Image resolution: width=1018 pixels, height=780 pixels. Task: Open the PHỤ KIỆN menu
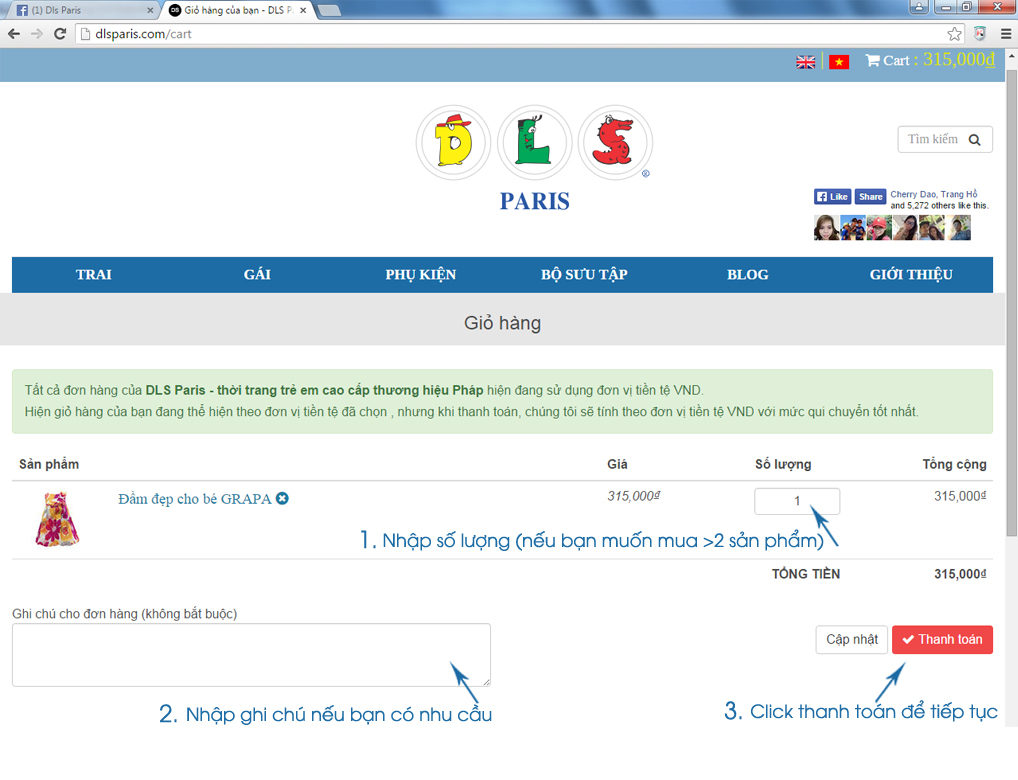pos(421,275)
